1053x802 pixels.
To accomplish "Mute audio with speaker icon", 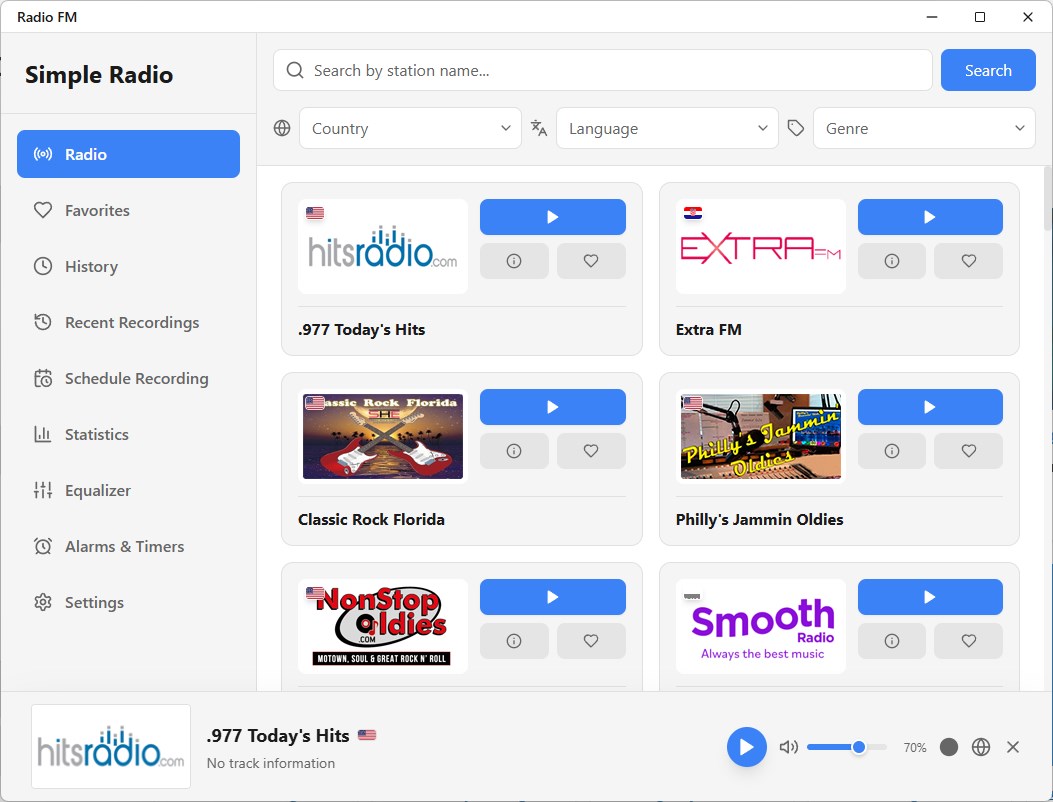I will coord(788,747).
